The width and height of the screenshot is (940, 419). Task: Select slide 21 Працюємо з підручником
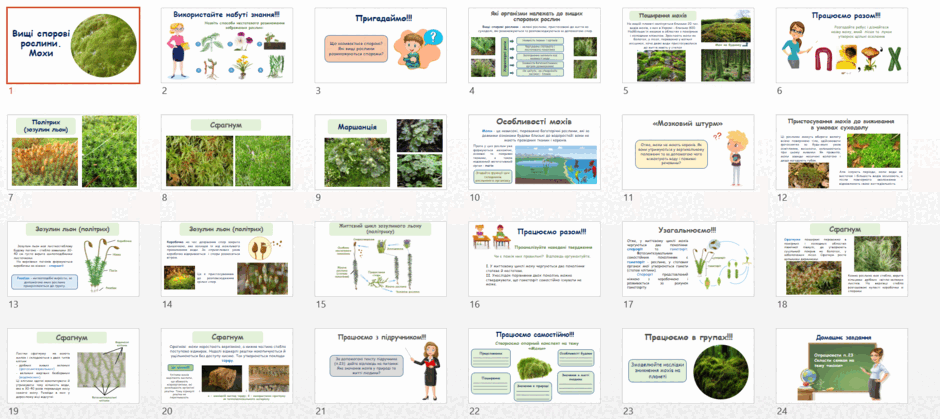381,366
